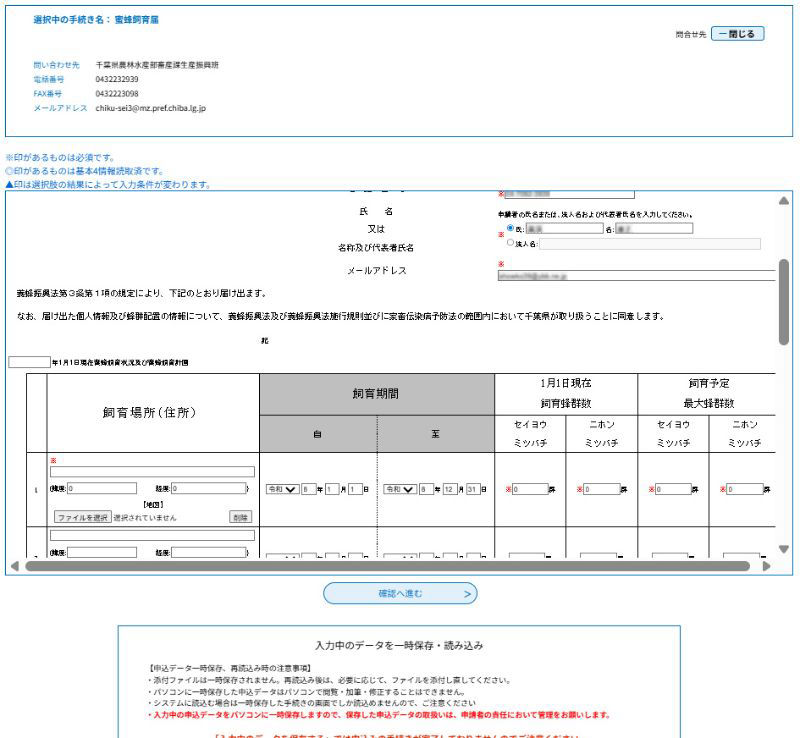
Task: Click the 閉じる button for contact info
Action: pyautogui.click(x=738, y=33)
